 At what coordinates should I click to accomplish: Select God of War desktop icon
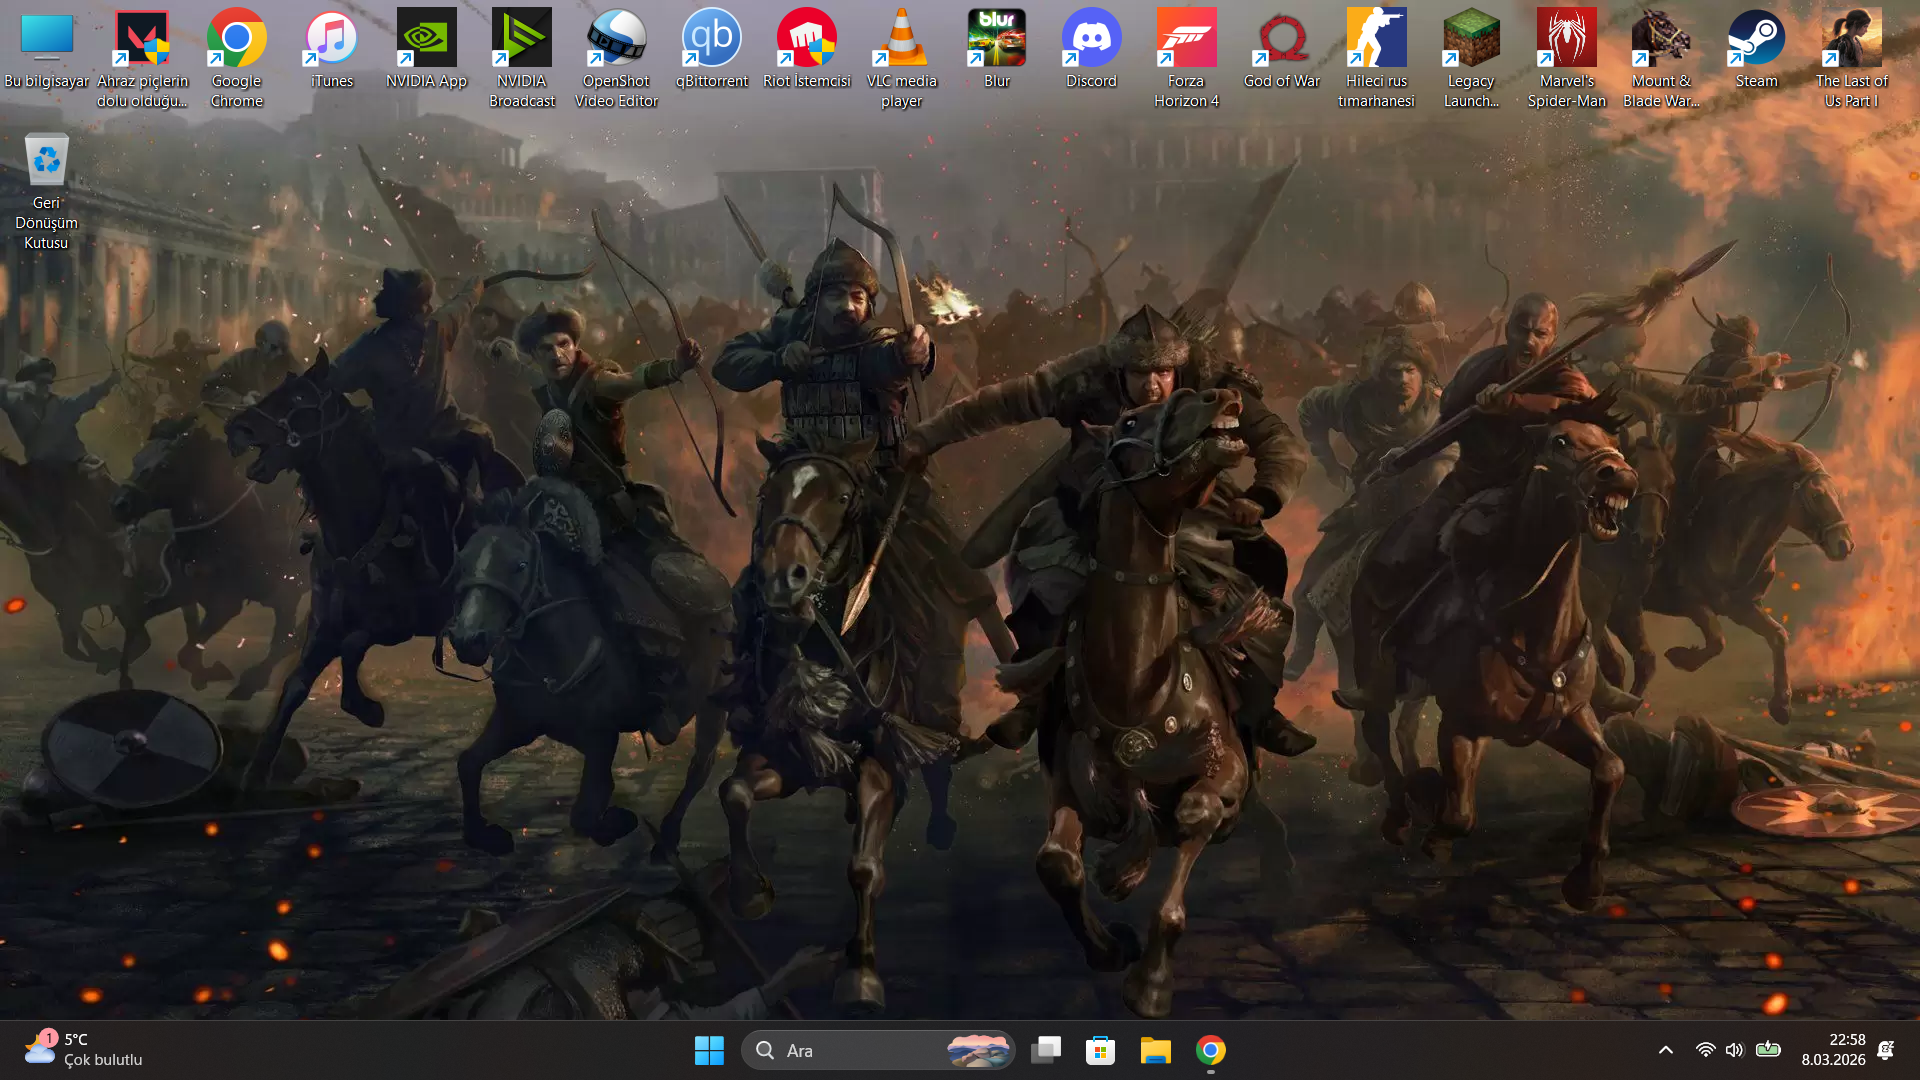(1282, 50)
